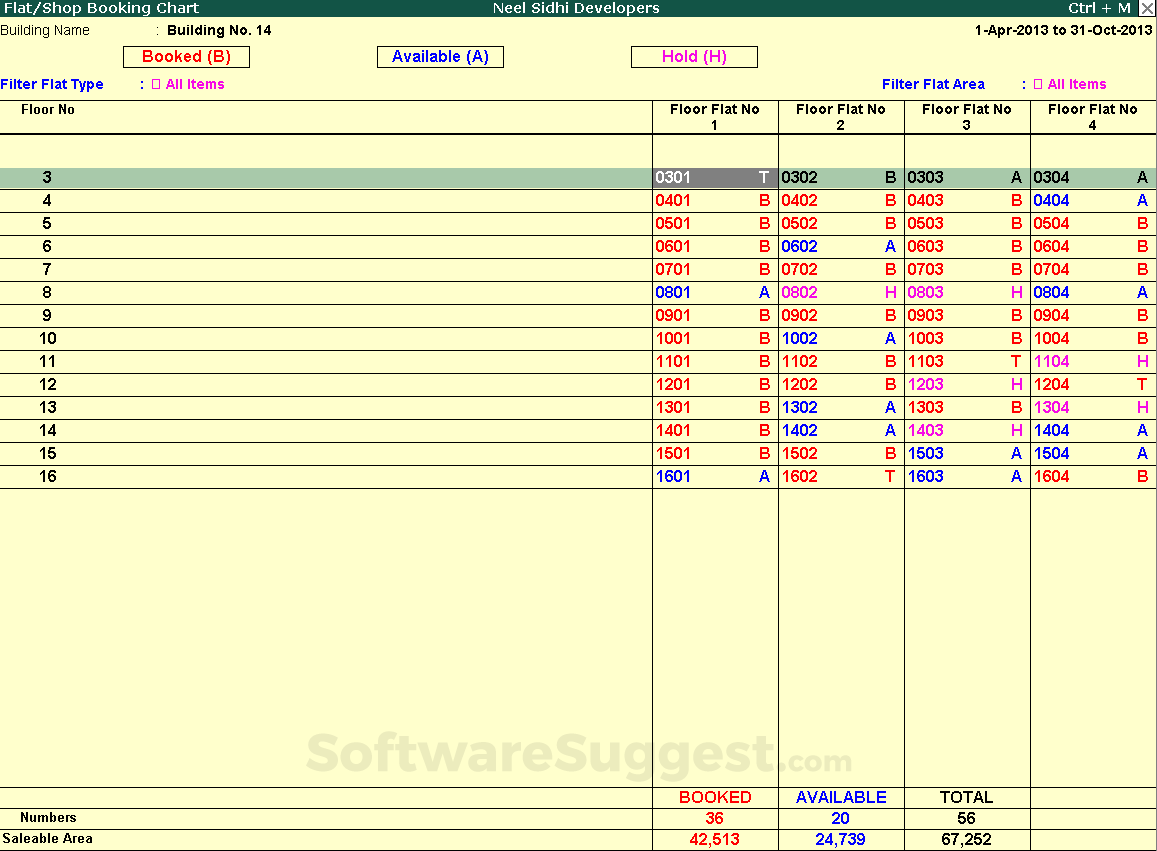
Task: Open details for booked flat 0402
Action: point(839,200)
